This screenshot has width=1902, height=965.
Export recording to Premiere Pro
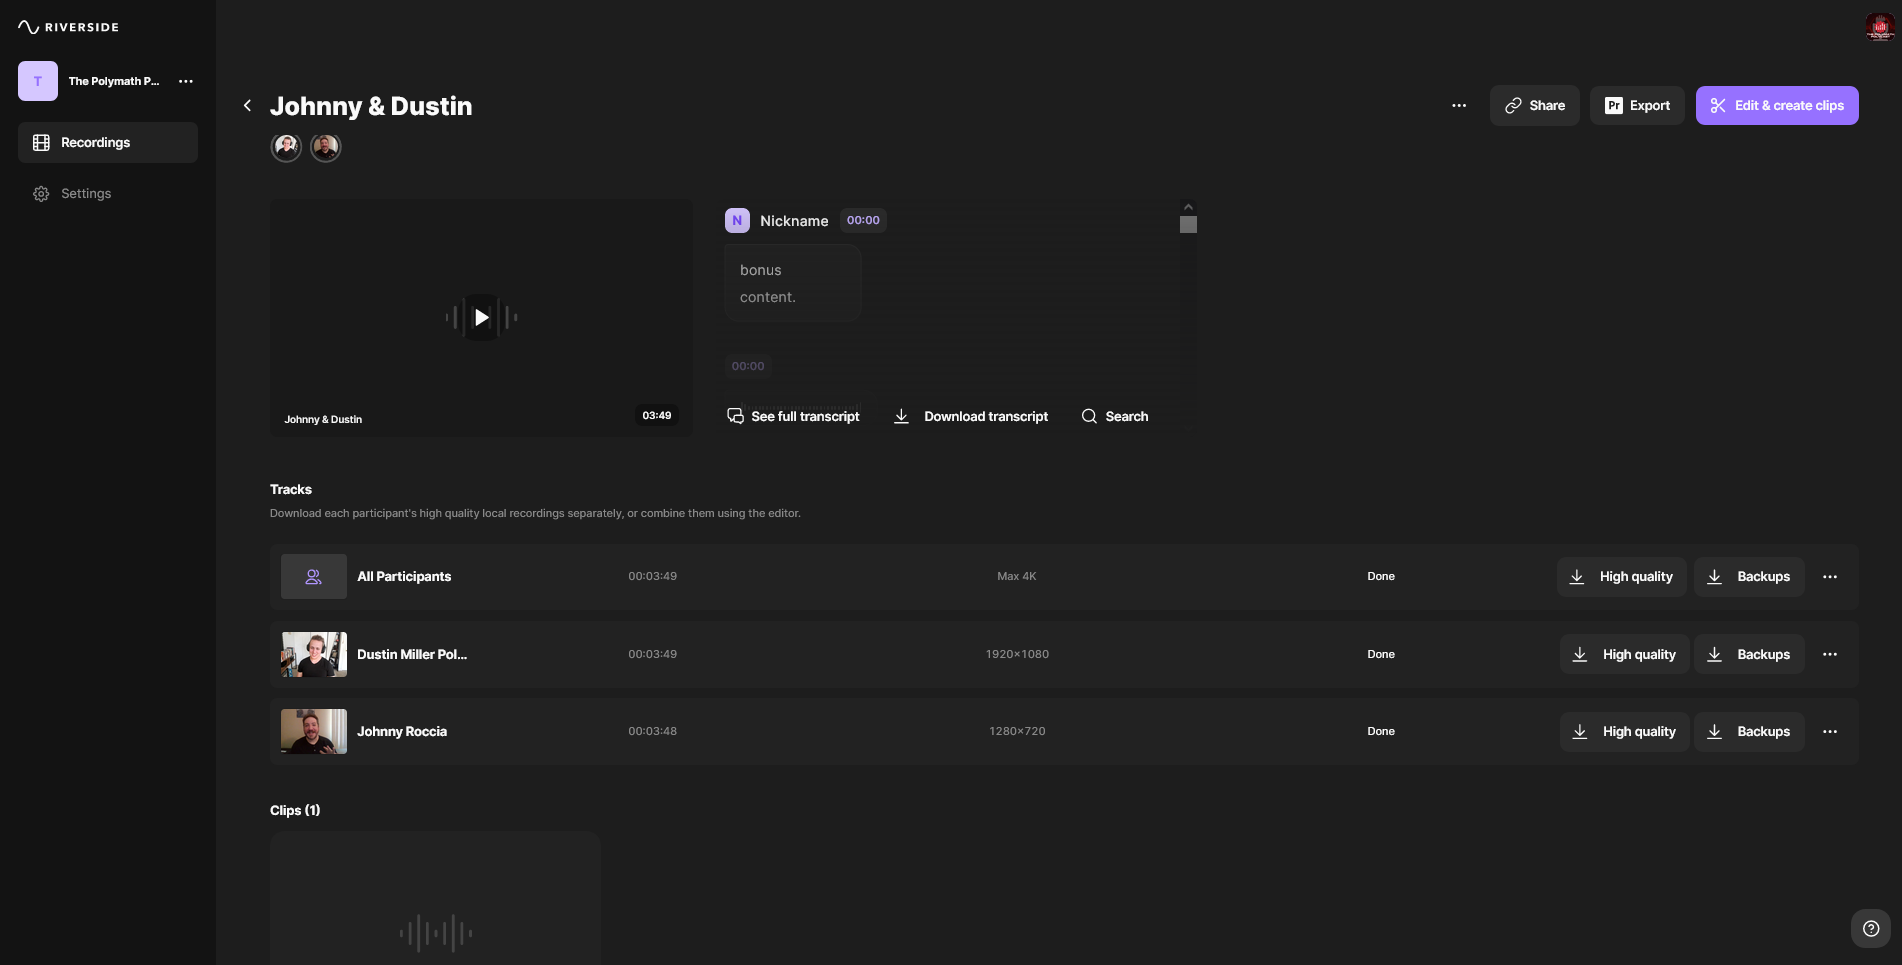coord(1637,106)
